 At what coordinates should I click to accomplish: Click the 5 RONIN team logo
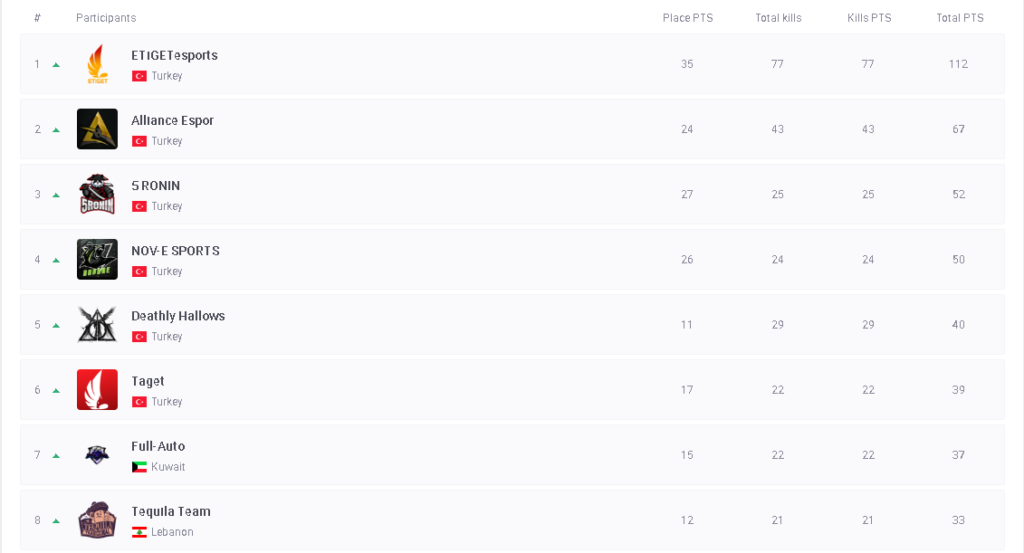point(97,194)
